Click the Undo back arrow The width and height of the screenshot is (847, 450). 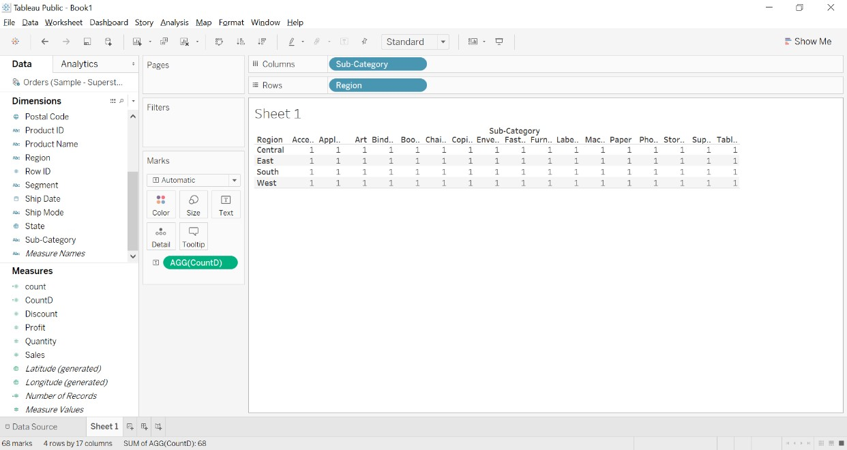point(45,42)
